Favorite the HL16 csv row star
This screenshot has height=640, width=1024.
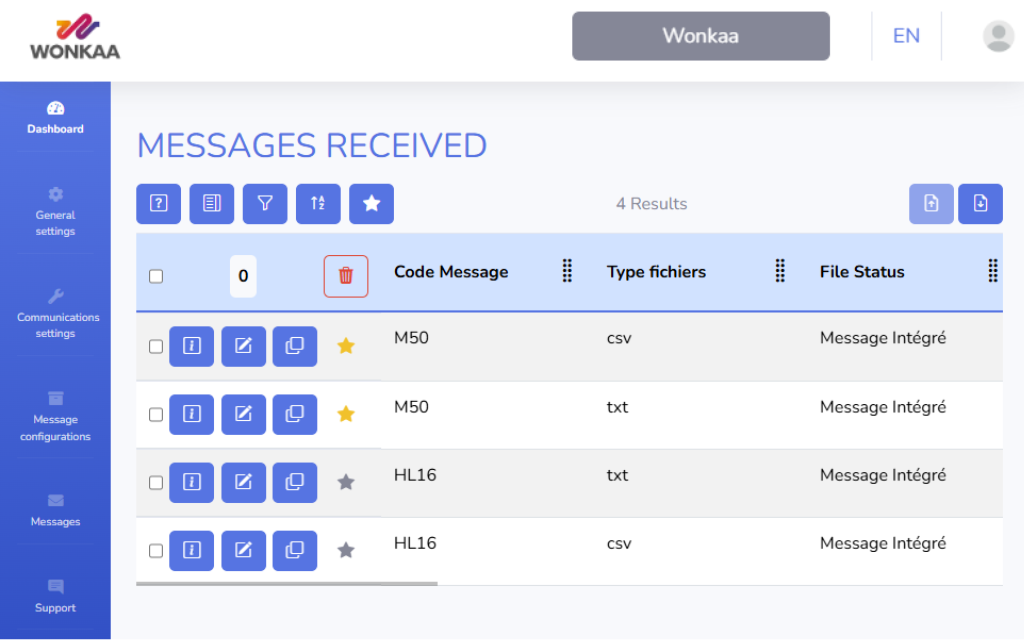click(346, 550)
